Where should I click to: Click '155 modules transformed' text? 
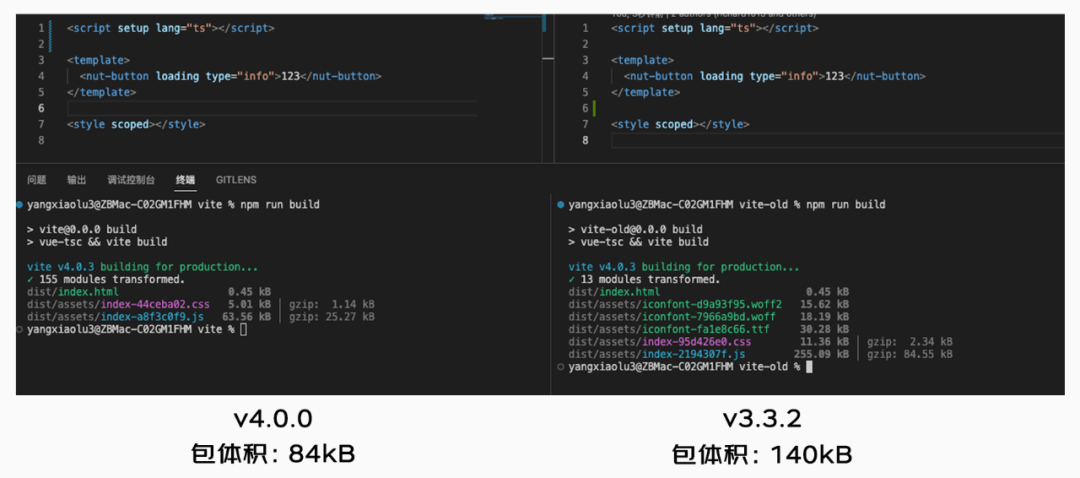[x=112, y=280]
